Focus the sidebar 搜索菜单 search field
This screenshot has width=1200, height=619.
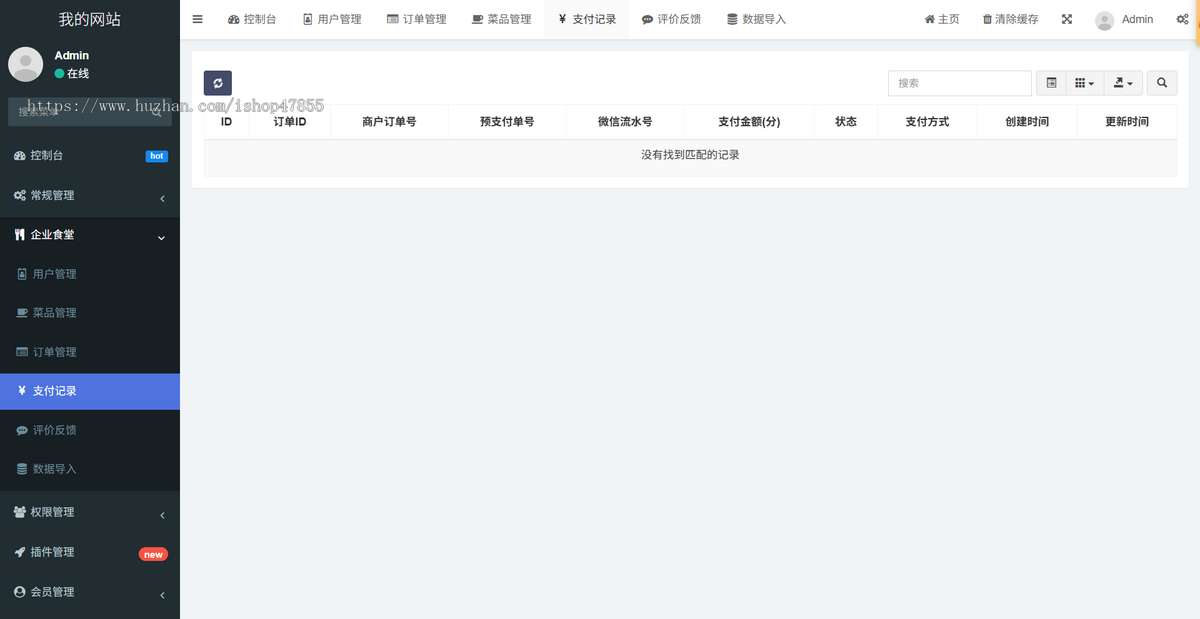[x=78, y=112]
